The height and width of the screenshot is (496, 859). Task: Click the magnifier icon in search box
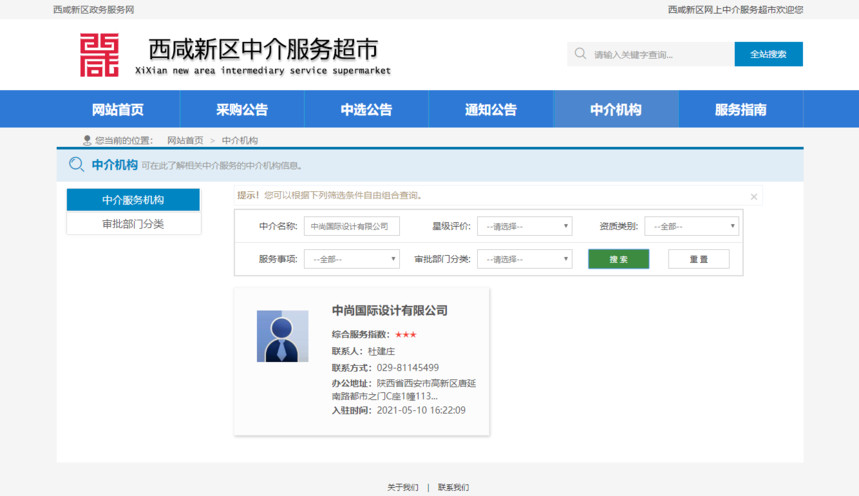pos(581,54)
